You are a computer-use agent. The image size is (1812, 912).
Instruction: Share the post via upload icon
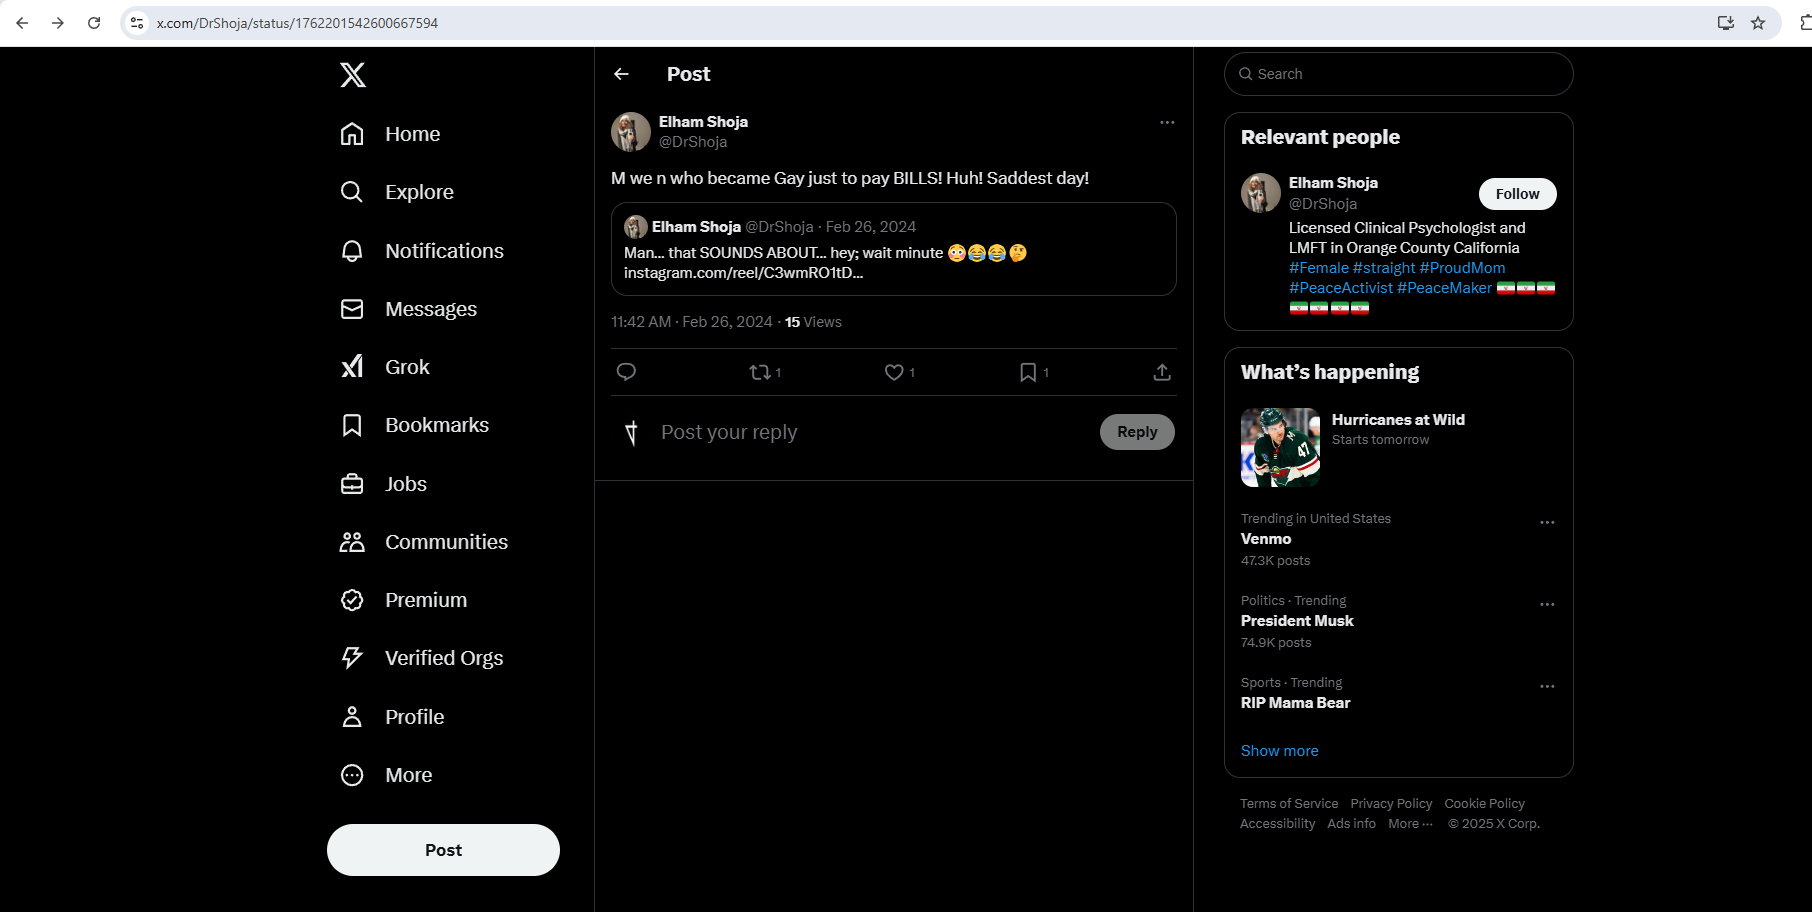1162,372
